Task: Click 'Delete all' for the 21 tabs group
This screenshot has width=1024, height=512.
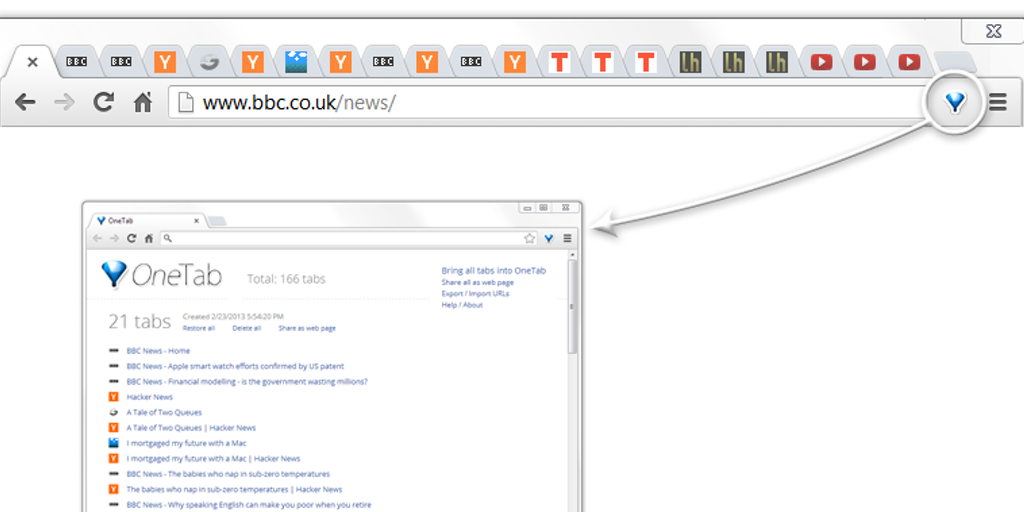Action: pyautogui.click(x=246, y=328)
